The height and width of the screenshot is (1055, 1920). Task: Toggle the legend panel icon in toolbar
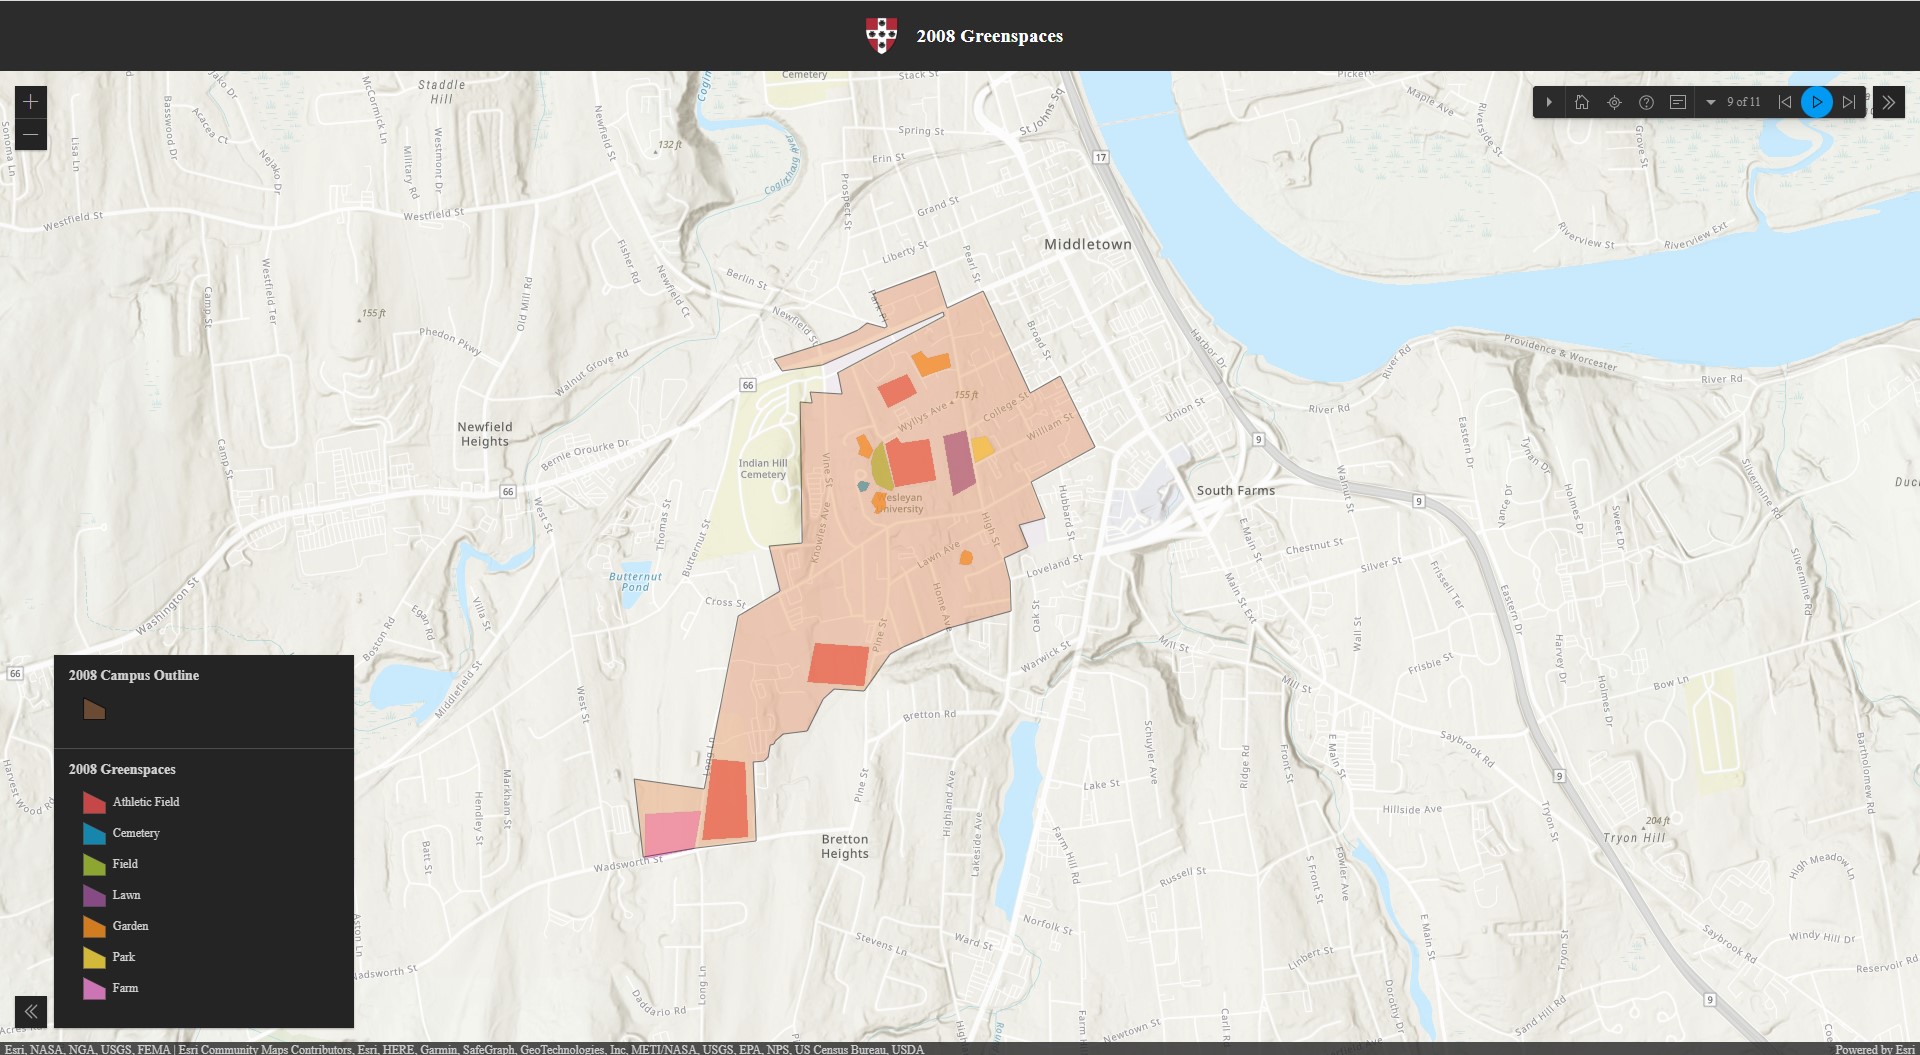tap(1678, 102)
